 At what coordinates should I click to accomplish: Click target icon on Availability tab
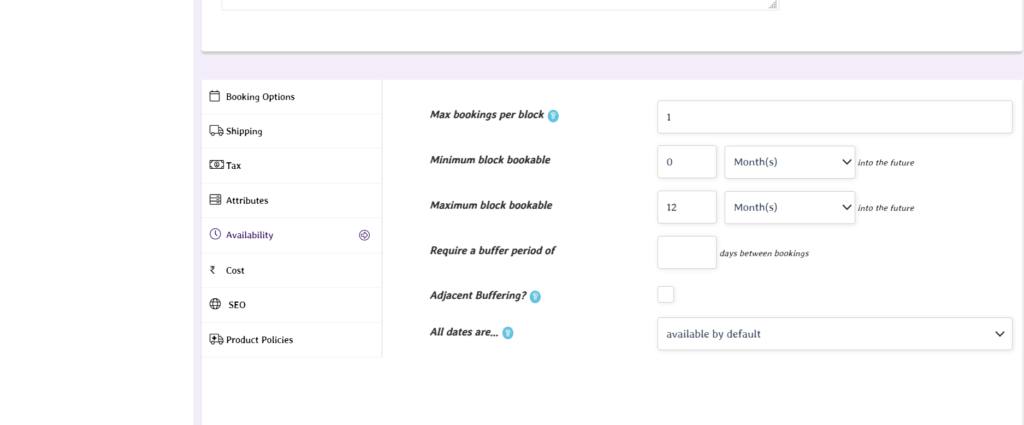point(364,235)
